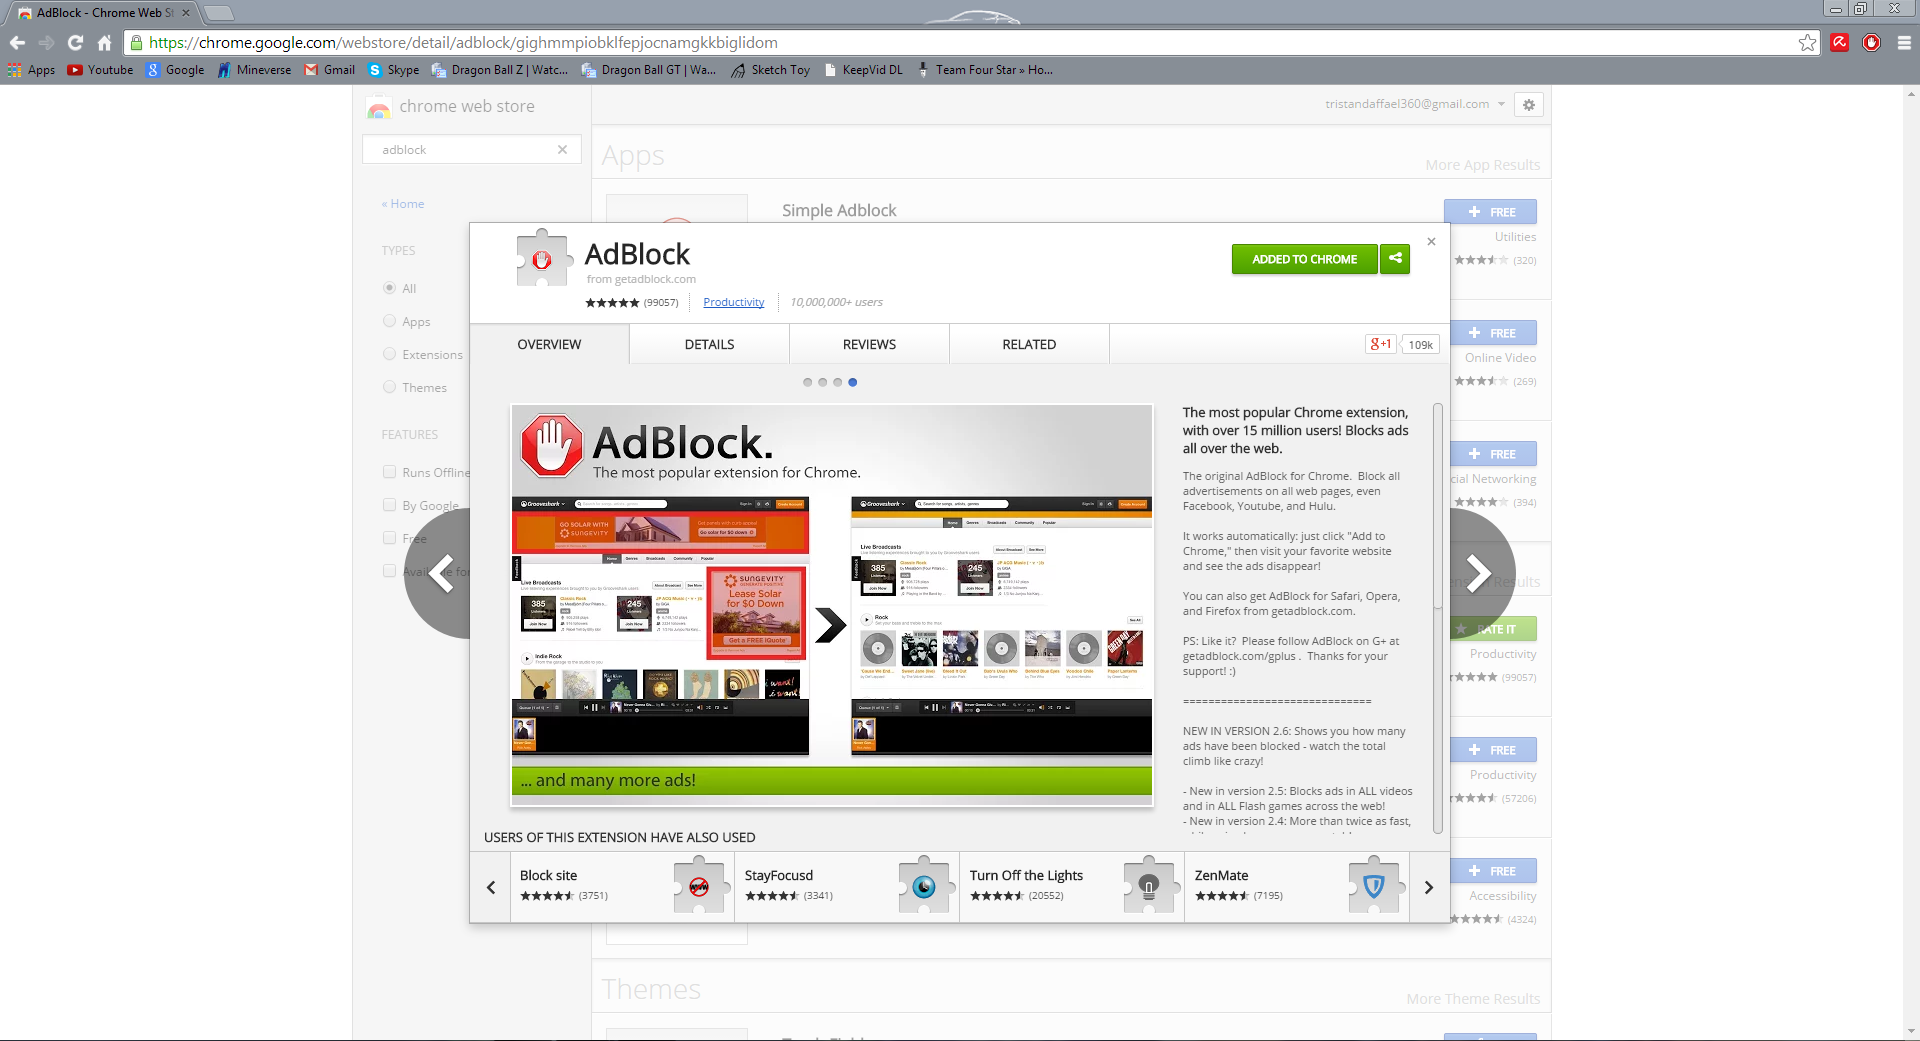
Task: Open the Mineverse bookmark
Action: pyautogui.click(x=254, y=70)
